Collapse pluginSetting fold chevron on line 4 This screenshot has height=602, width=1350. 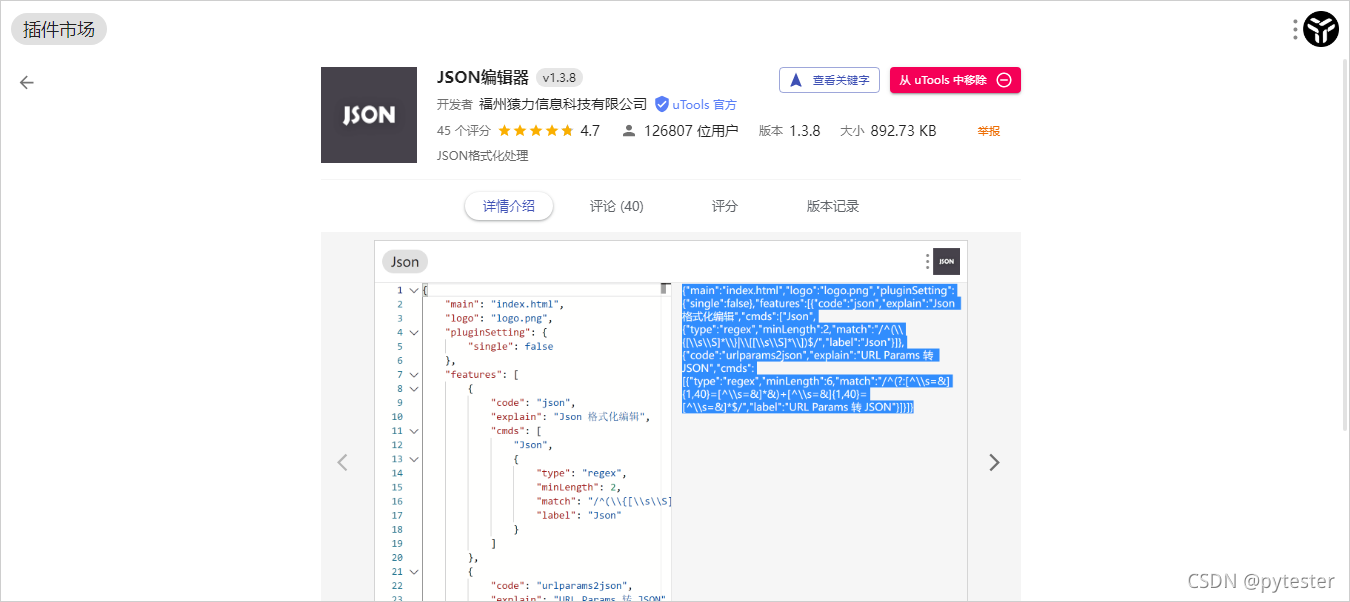coord(414,332)
